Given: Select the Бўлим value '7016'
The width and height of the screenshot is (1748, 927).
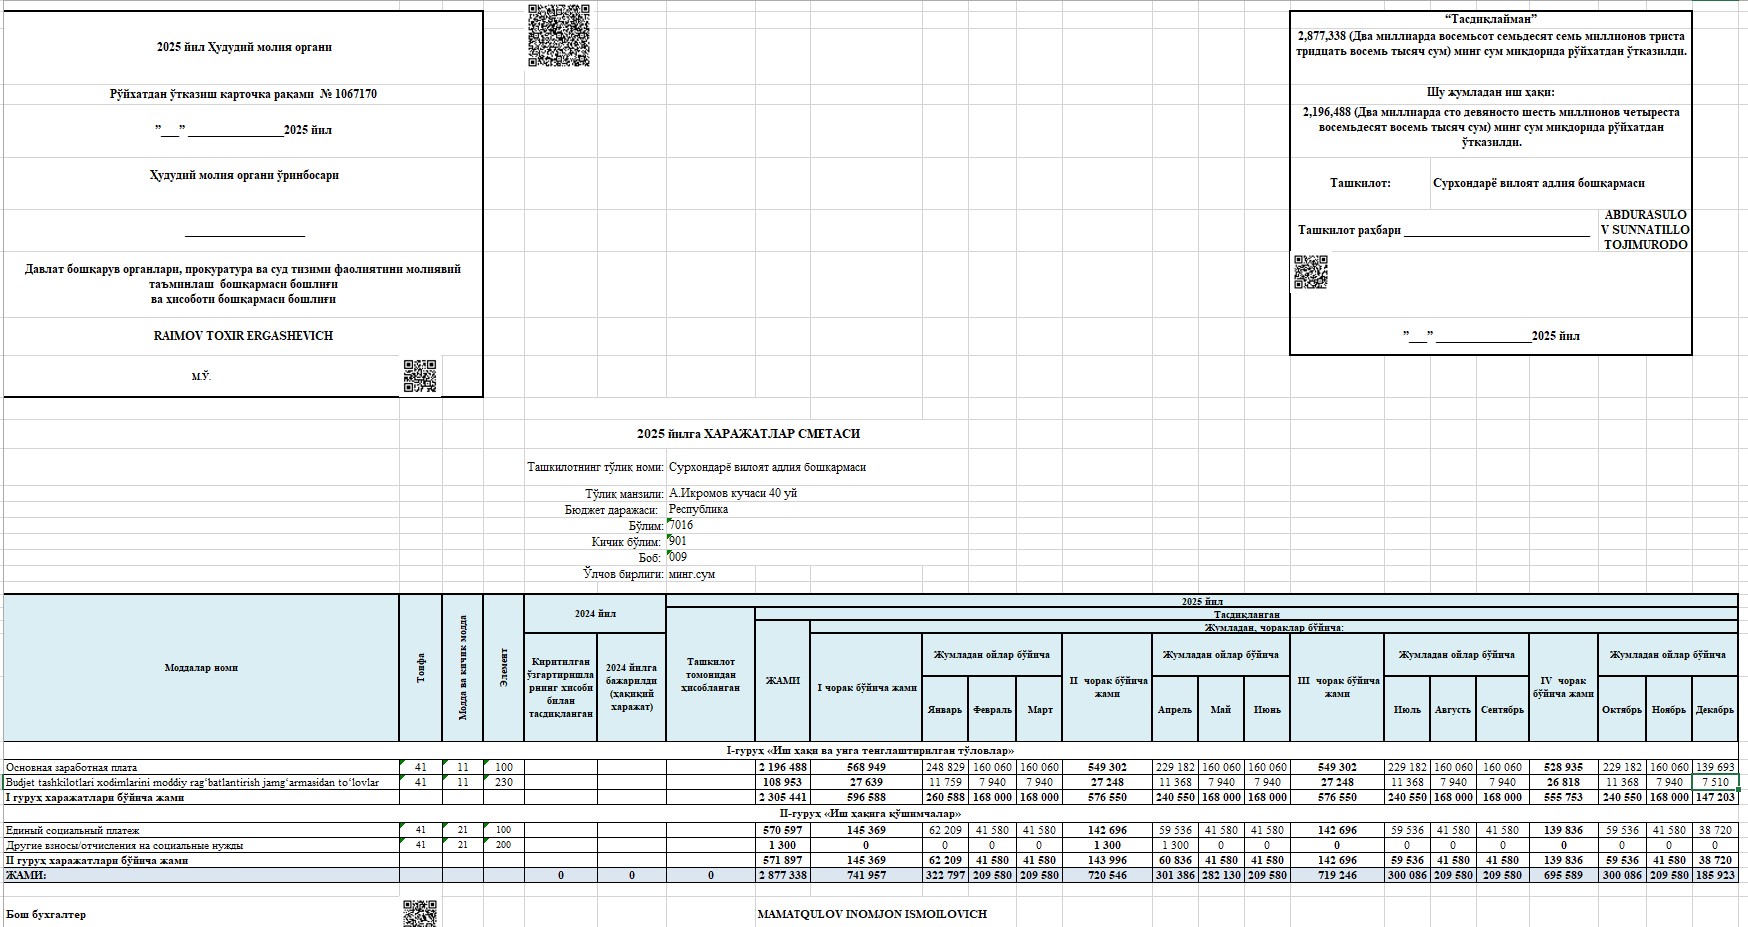Looking at the screenshot, I should pyautogui.click(x=681, y=525).
